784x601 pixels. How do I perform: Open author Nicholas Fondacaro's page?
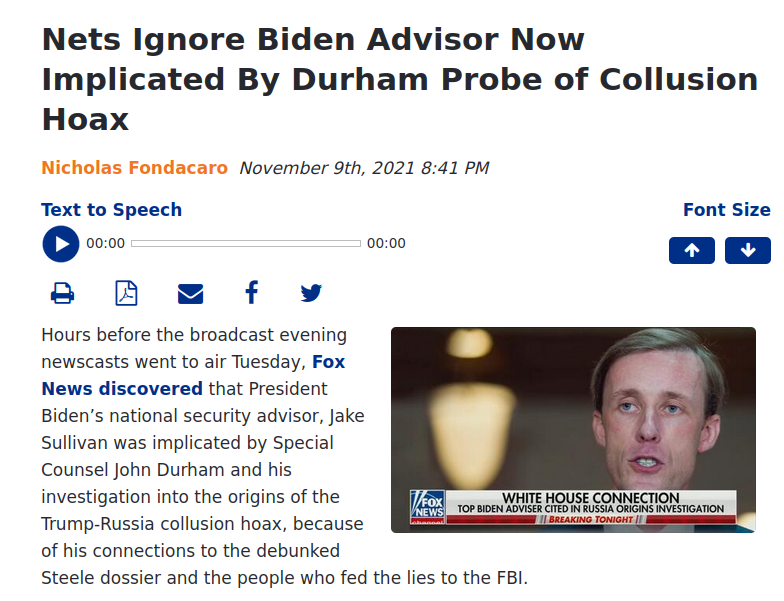(134, 168)
